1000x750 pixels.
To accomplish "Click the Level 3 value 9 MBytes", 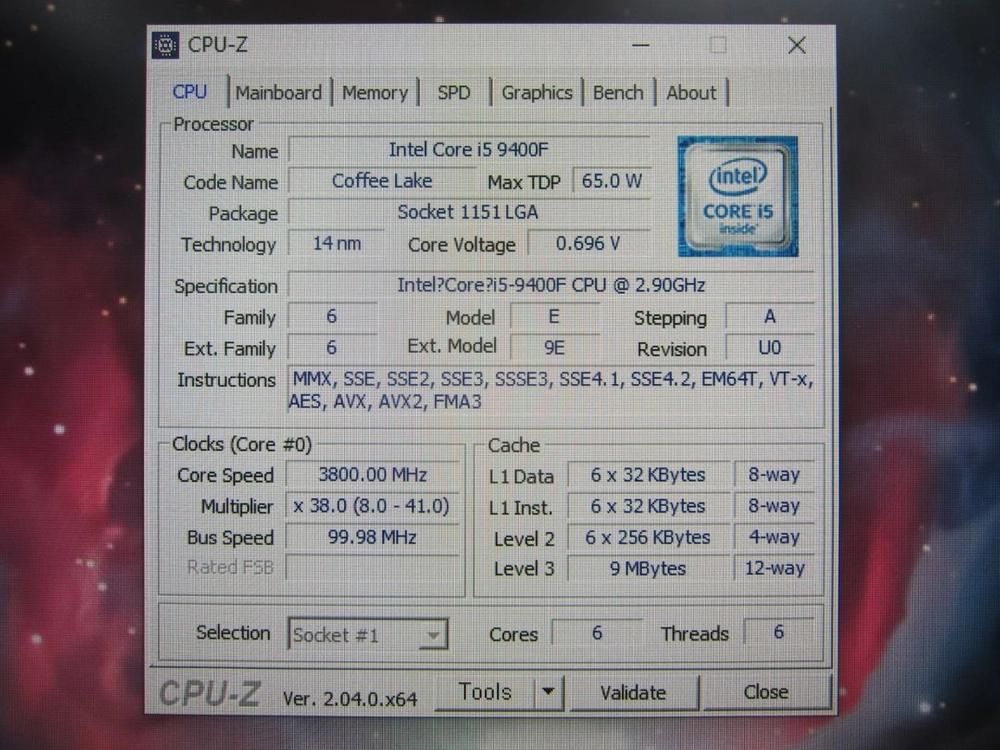I will pyautogui.click(x=648, y=568).
